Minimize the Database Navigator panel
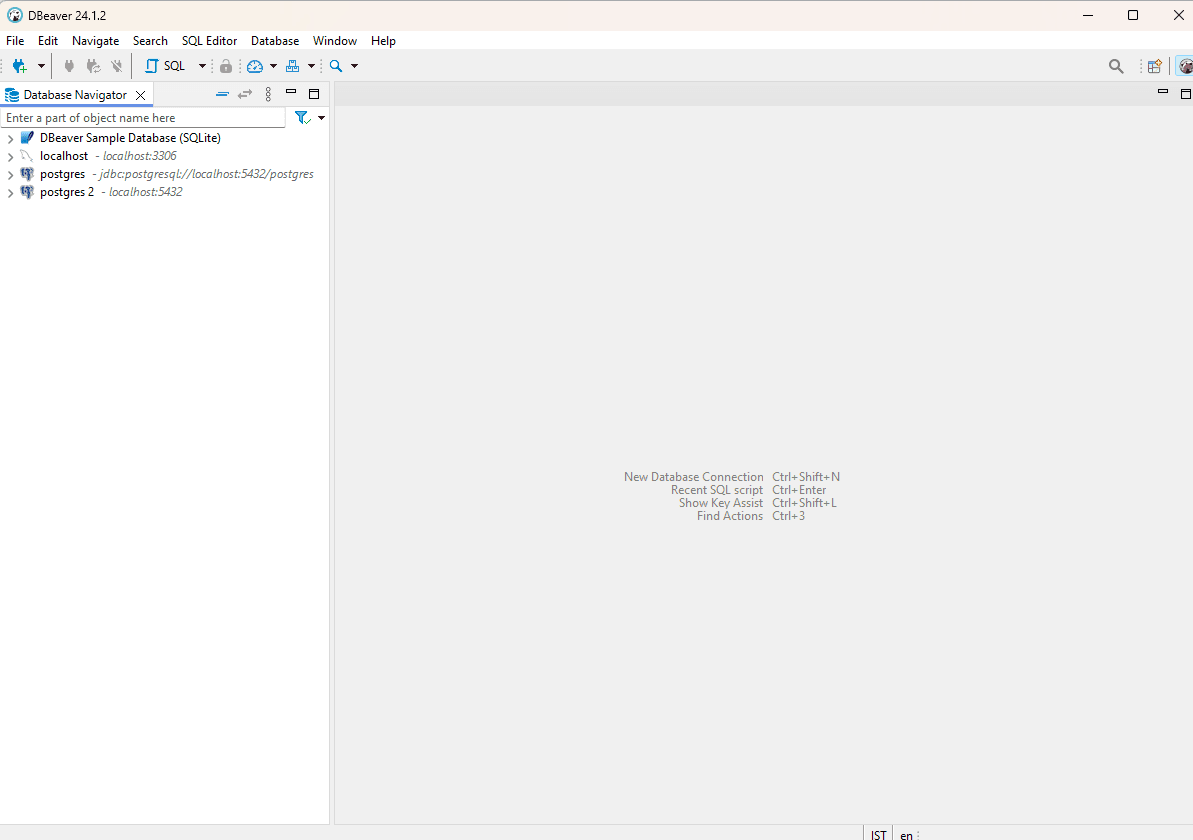1193x840 pixels. (x=291, y=92)
